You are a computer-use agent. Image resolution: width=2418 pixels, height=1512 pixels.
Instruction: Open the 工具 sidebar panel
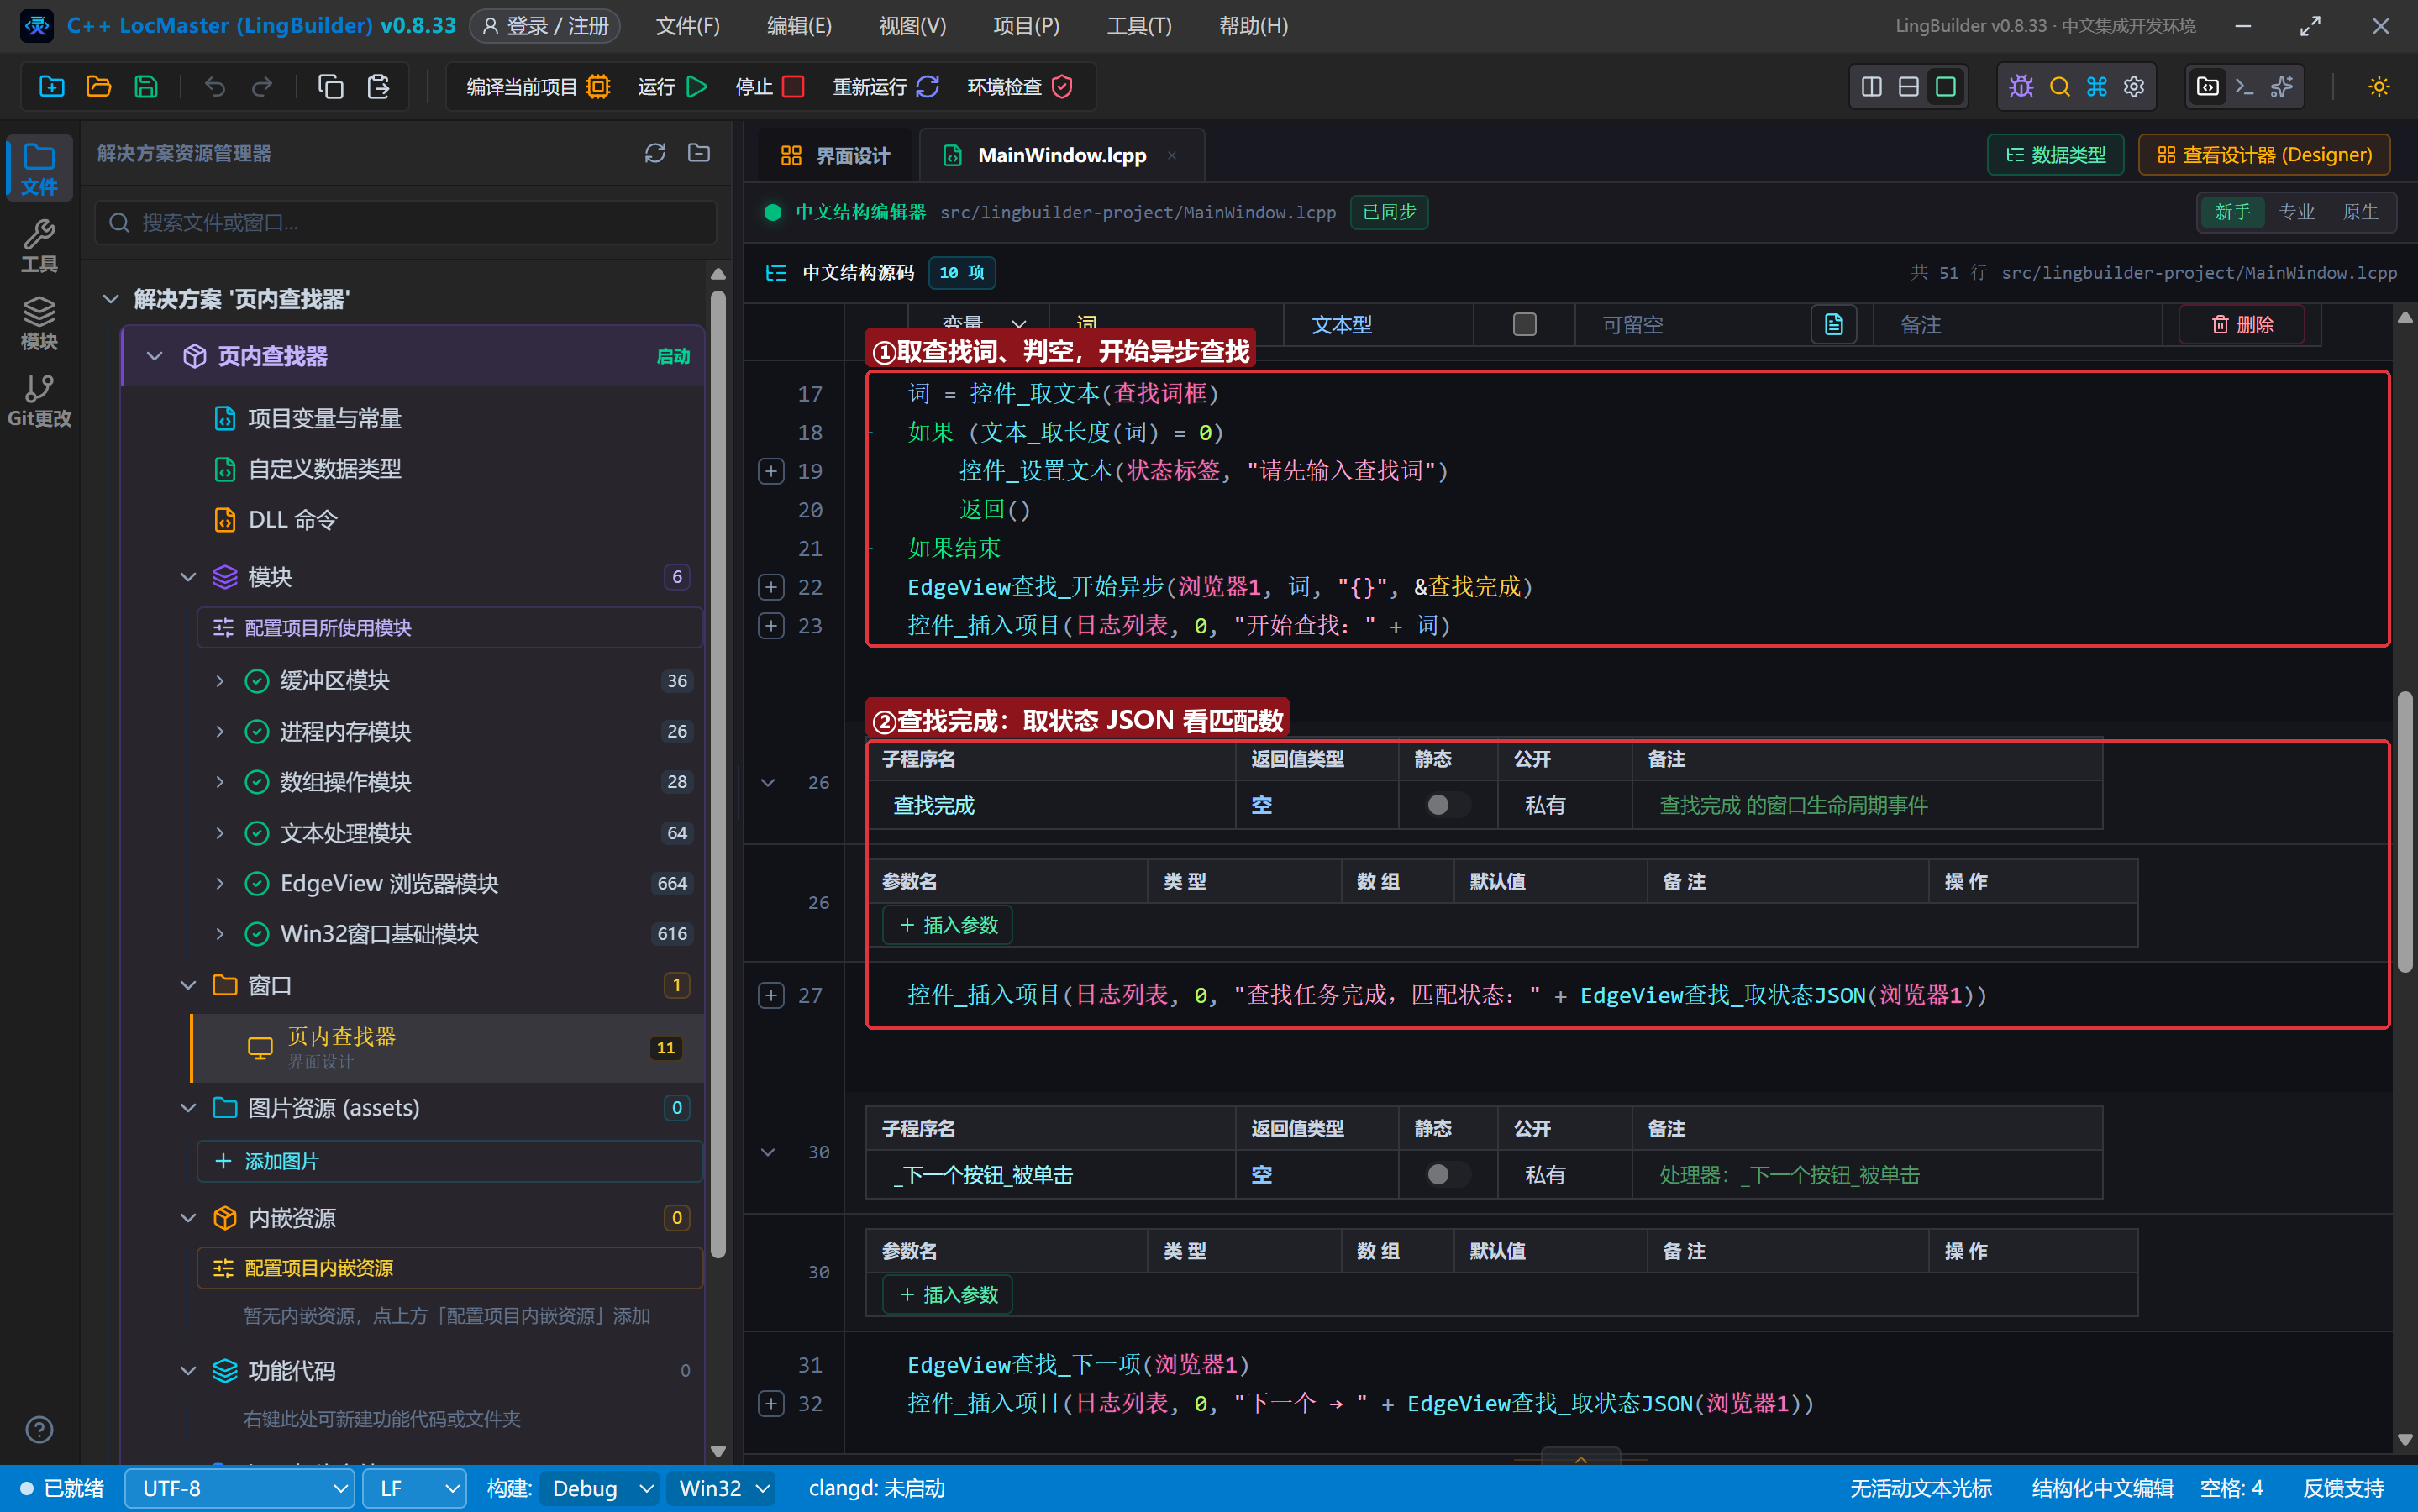[x=39, y=246]
